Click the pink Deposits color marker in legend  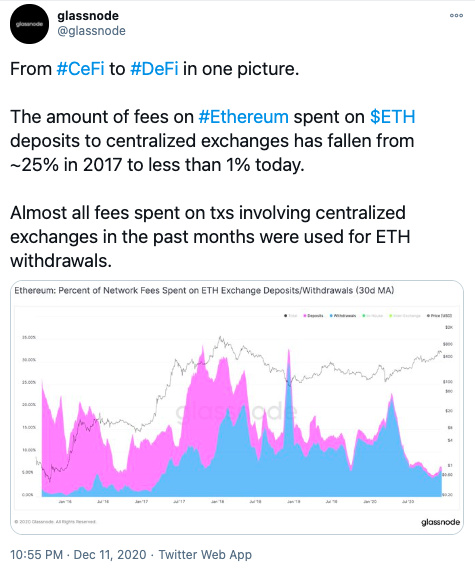coord(305,316)
